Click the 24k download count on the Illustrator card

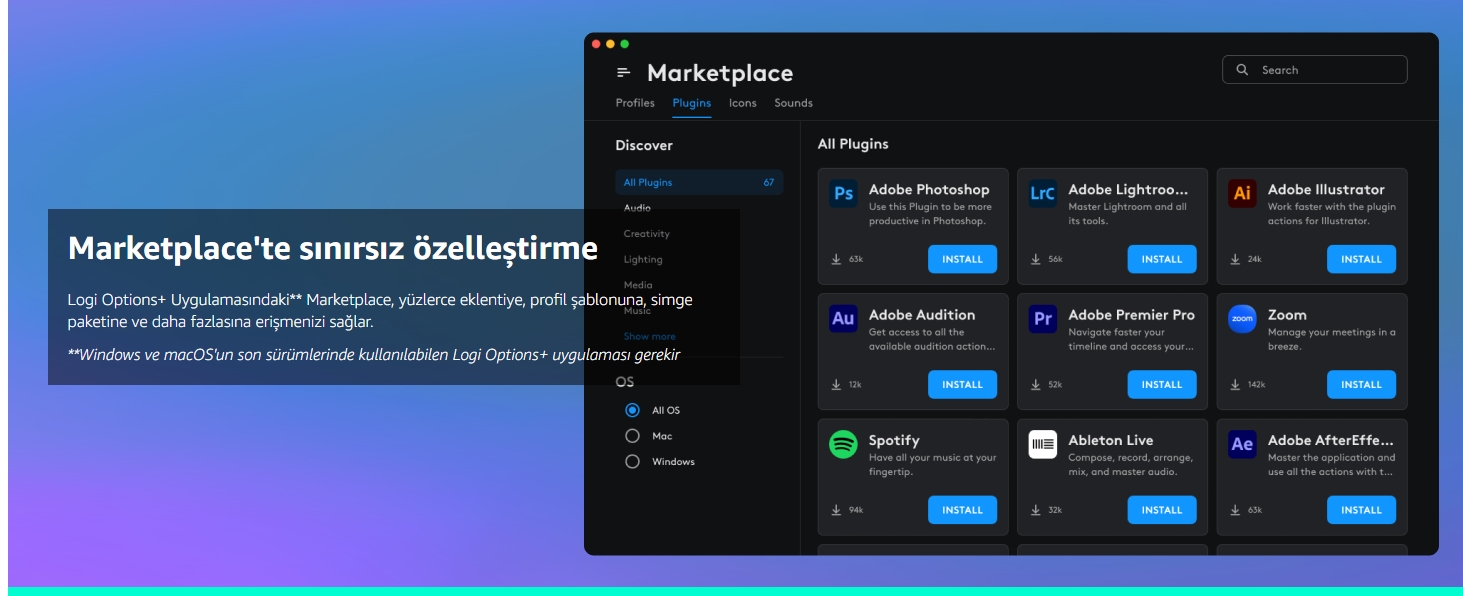pos(1255,260)
